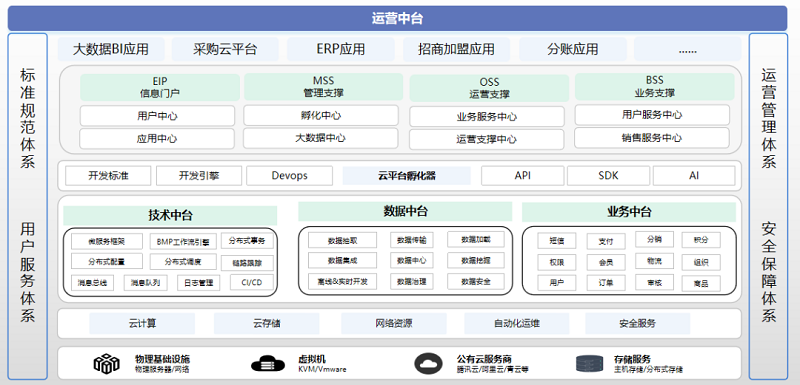Click the 数据集成 cell
Screen dimensions: 800x385
click(x=342, y=261)
